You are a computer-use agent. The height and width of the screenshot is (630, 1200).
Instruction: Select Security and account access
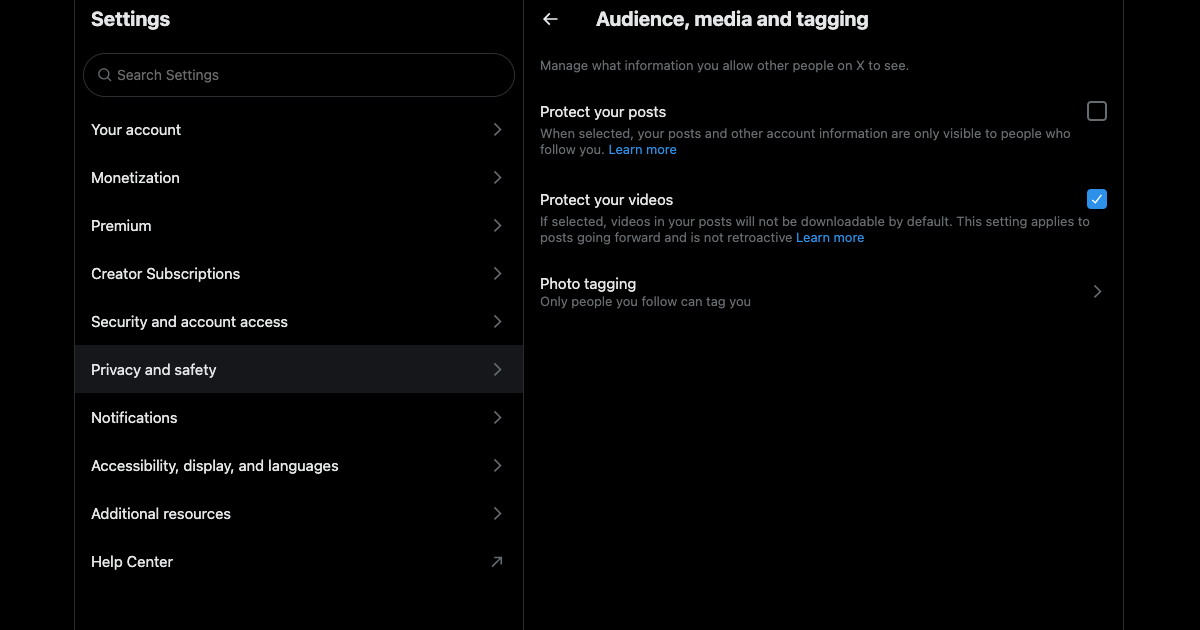click(x=299, y=322)
